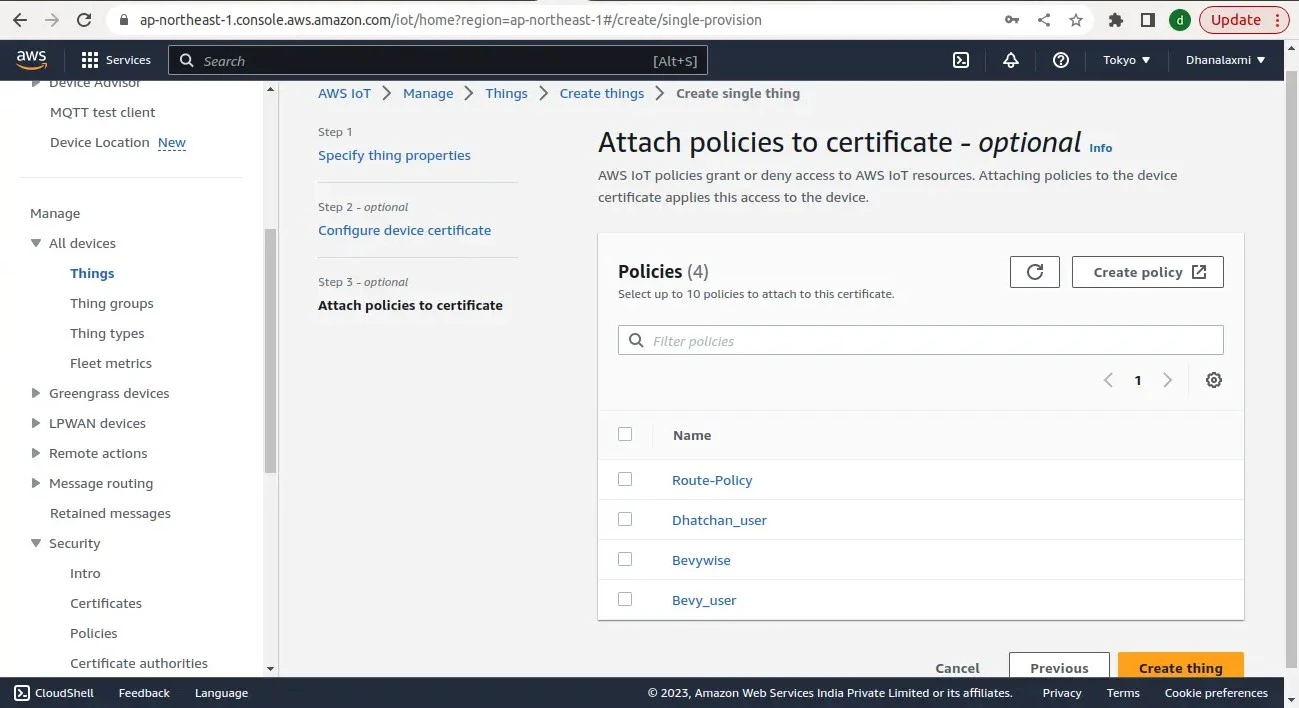Go to Configure device certificate step
1299x708 pixels.
[404, 230]
